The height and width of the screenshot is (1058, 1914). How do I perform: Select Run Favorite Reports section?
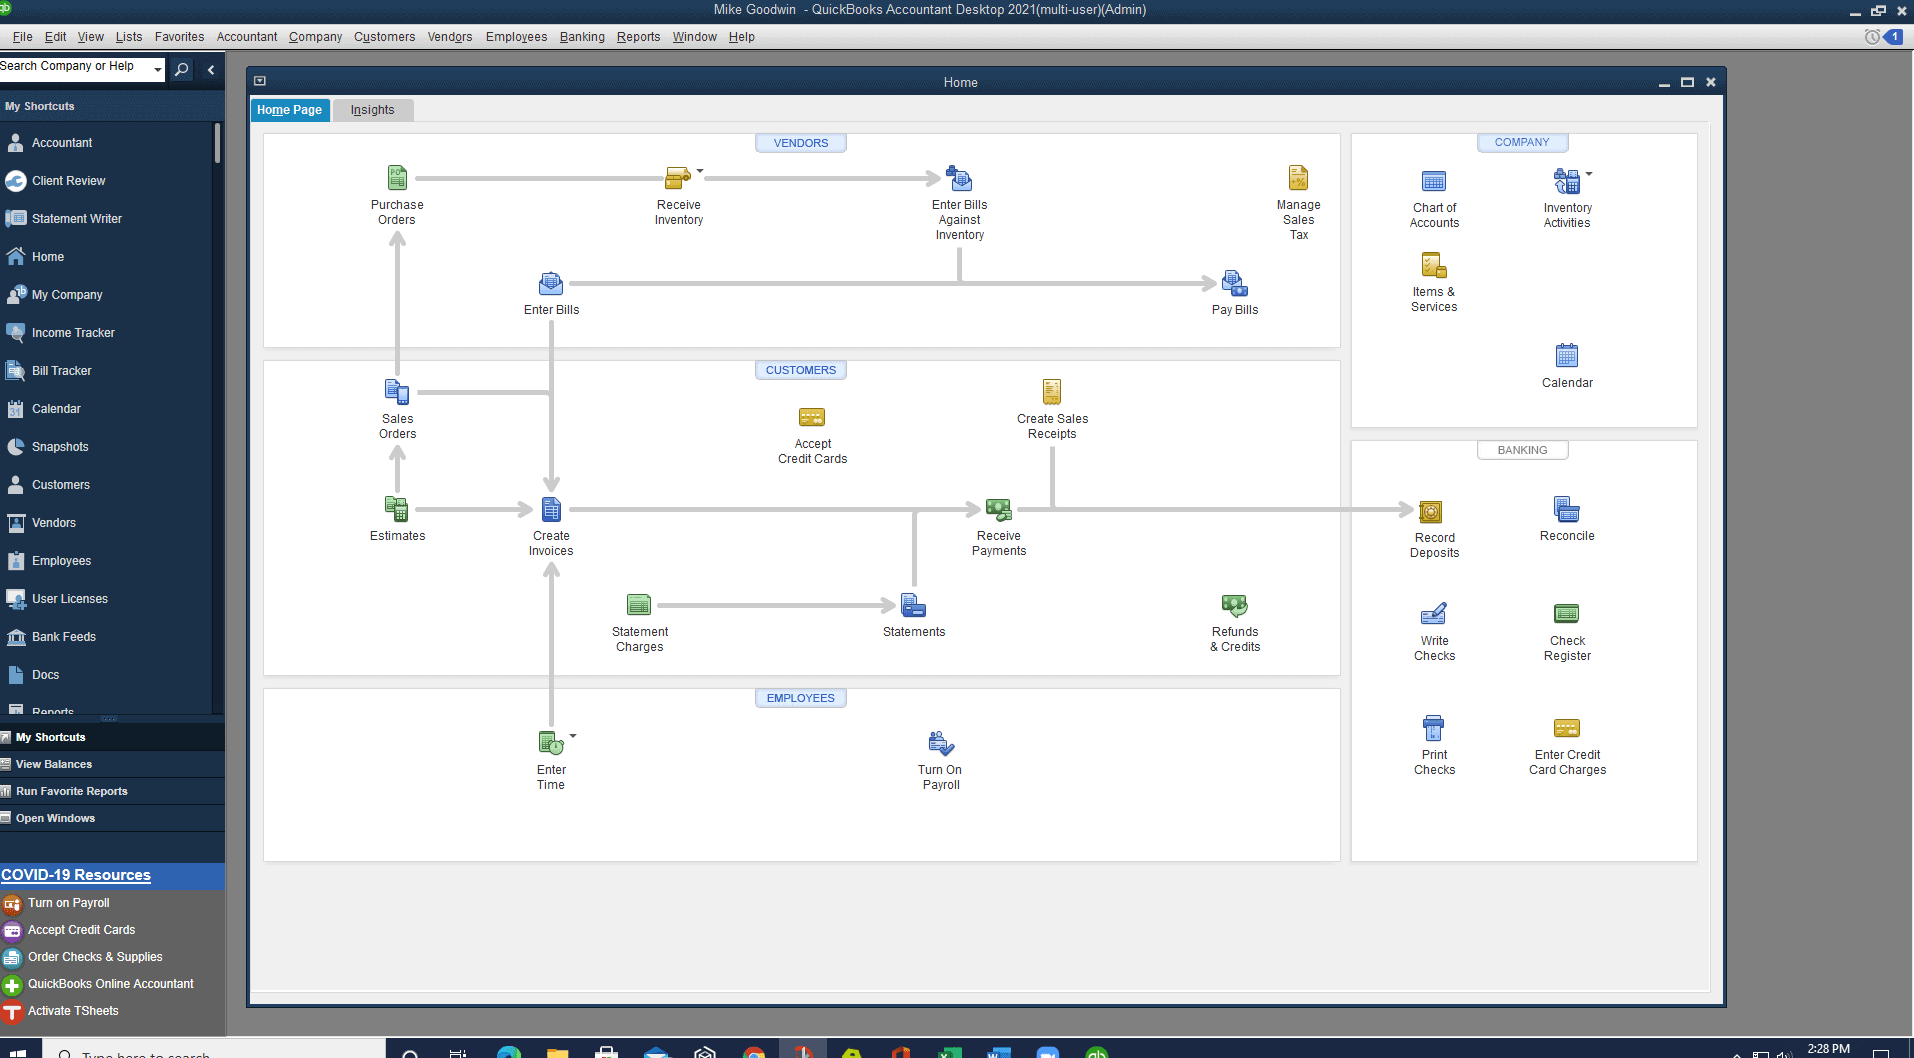pos(112,791)
